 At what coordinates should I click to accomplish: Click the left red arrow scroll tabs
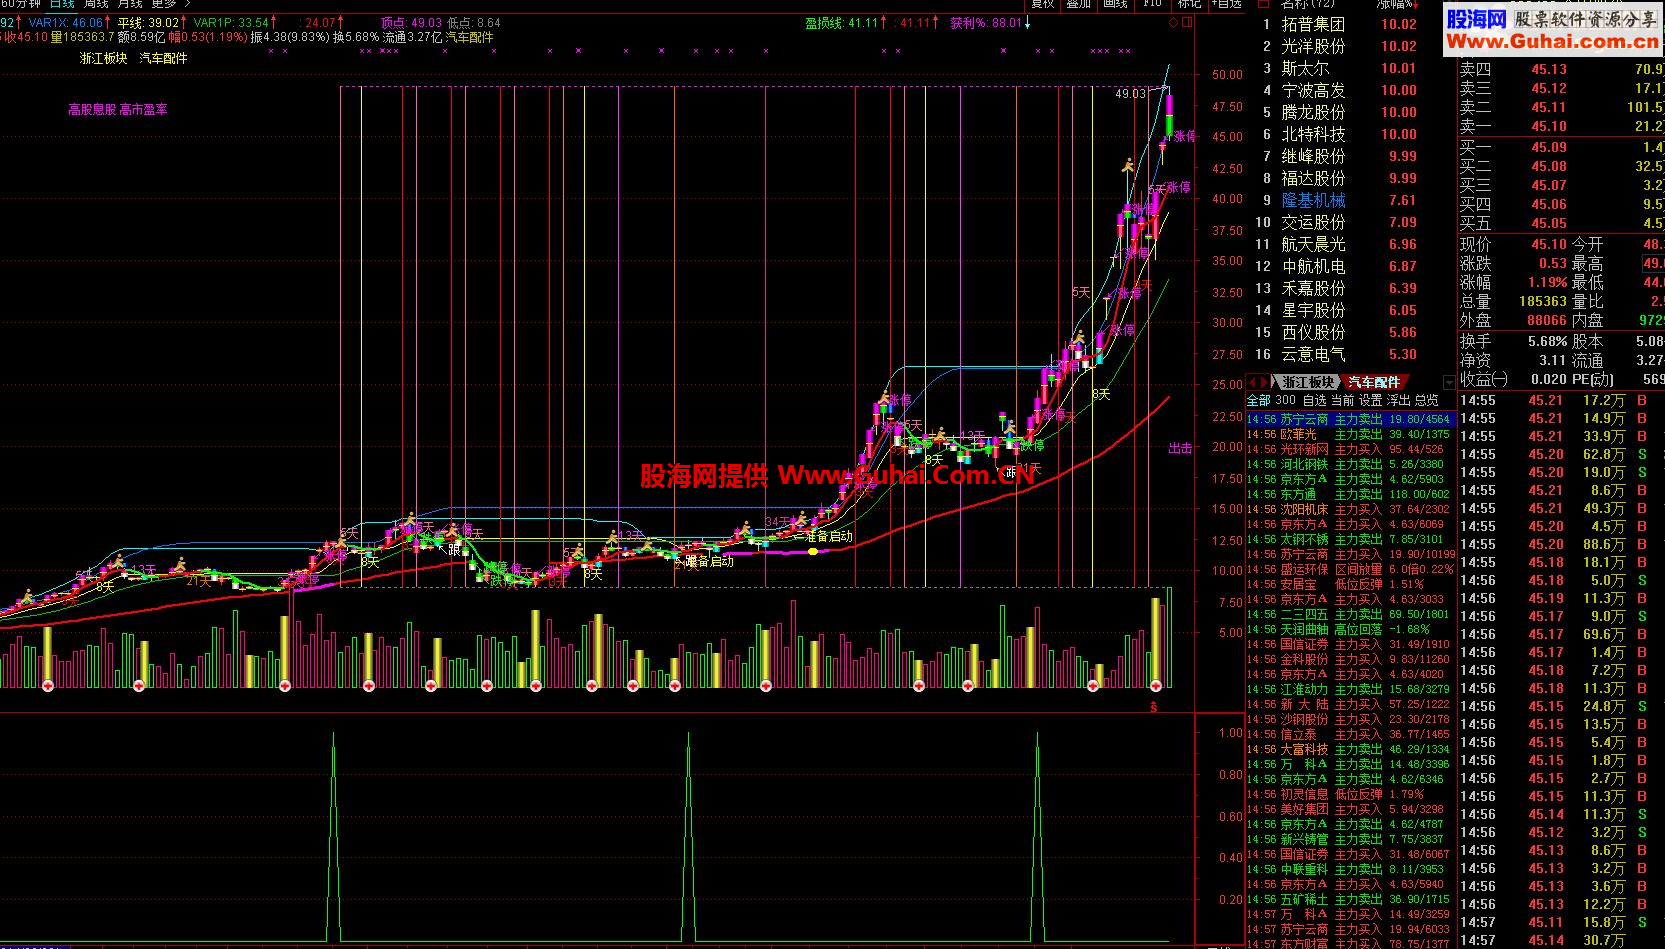[1254, 382]
